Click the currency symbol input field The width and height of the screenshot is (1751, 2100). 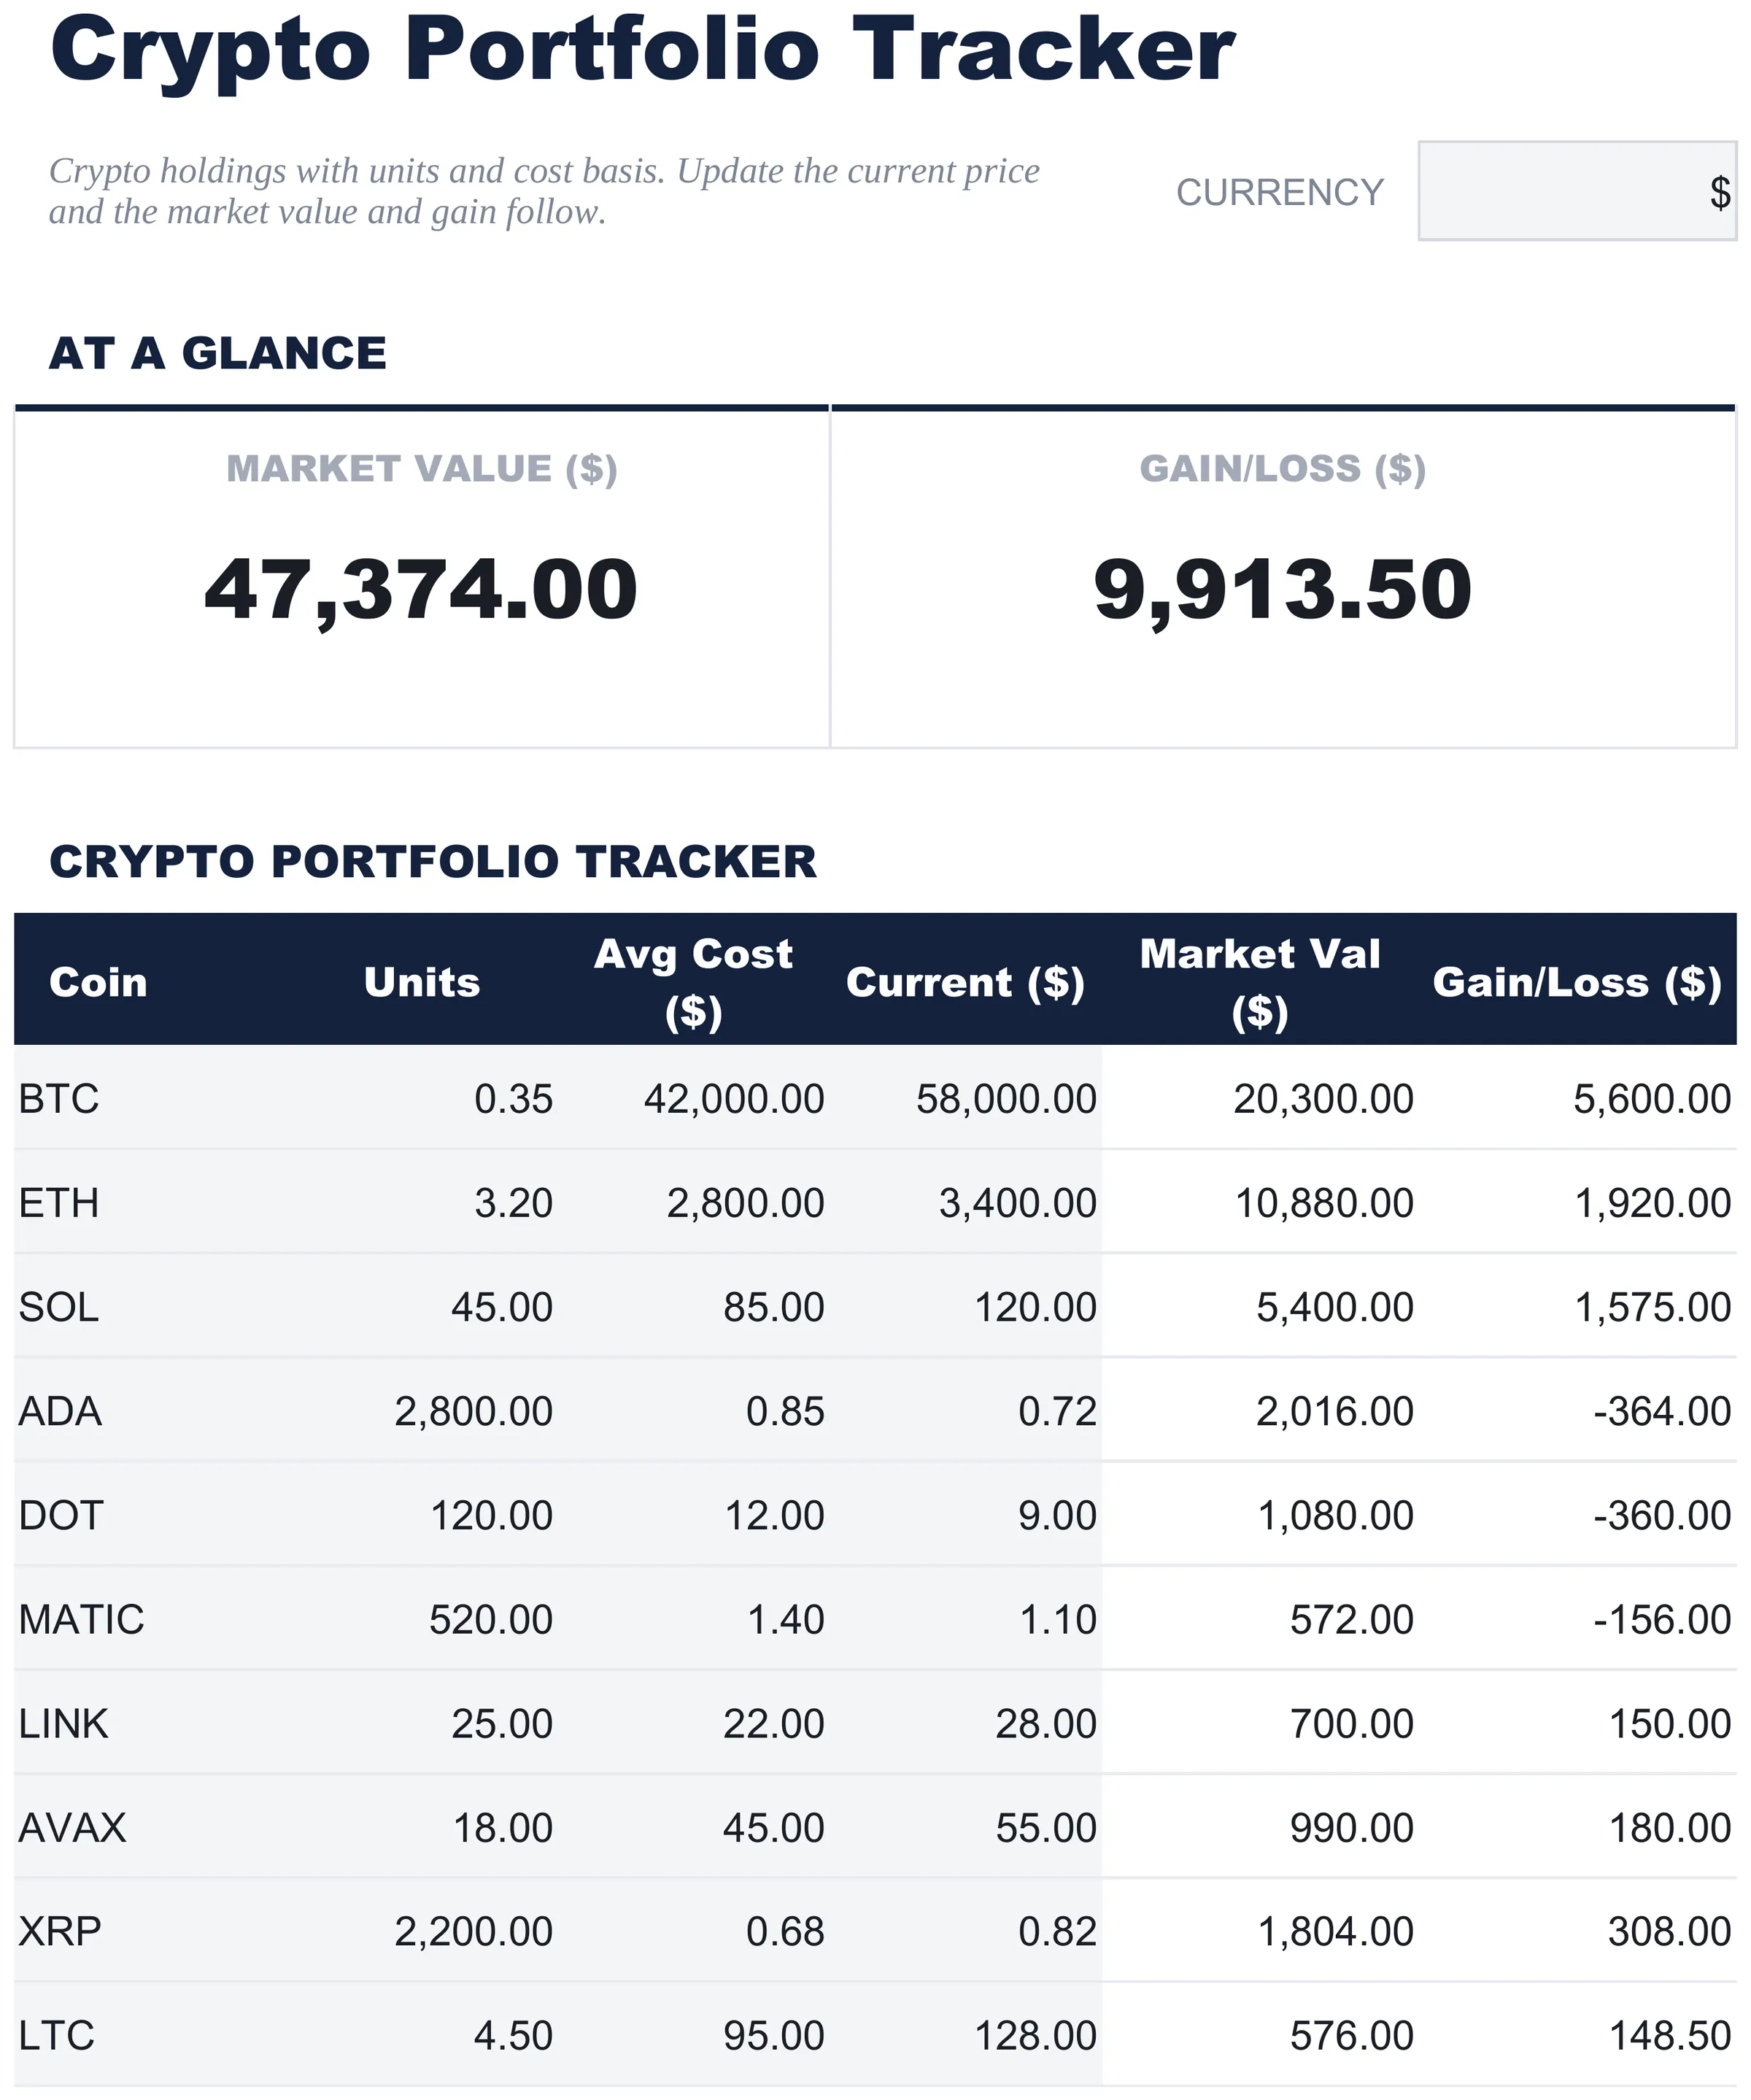point(1577,191)
